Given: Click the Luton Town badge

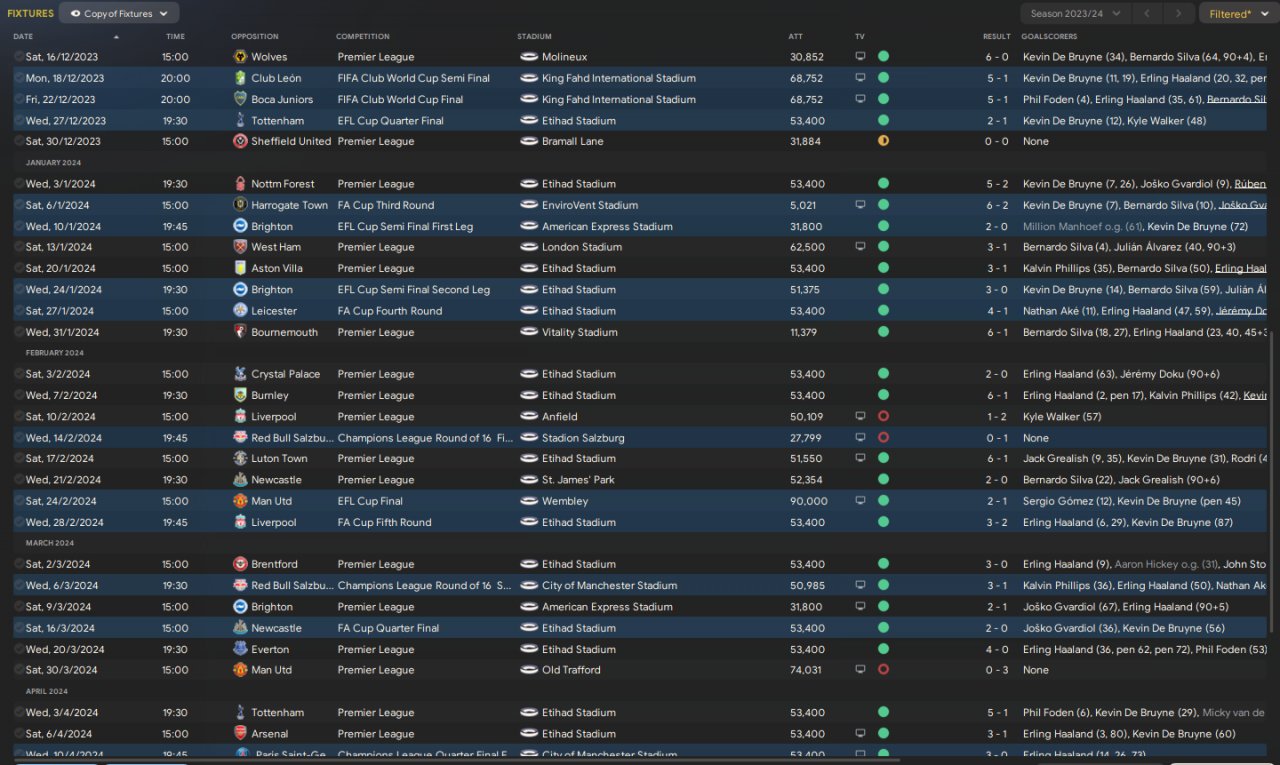Looking at the screenshot, I should coord(240,459).
